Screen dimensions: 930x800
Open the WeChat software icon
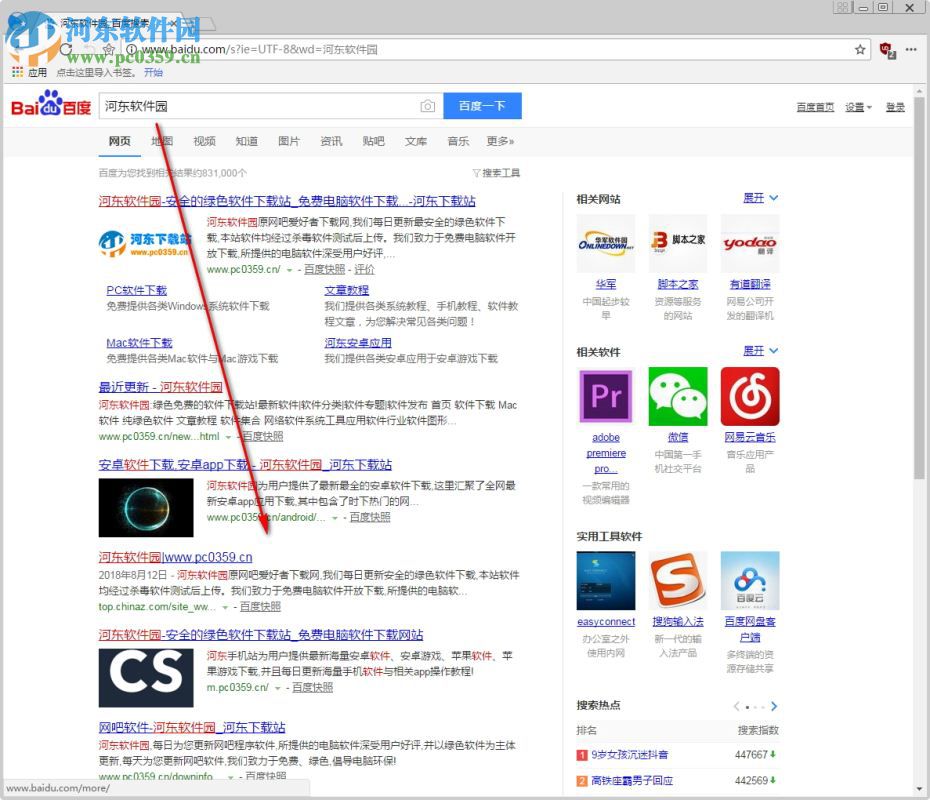coord(678,396)
